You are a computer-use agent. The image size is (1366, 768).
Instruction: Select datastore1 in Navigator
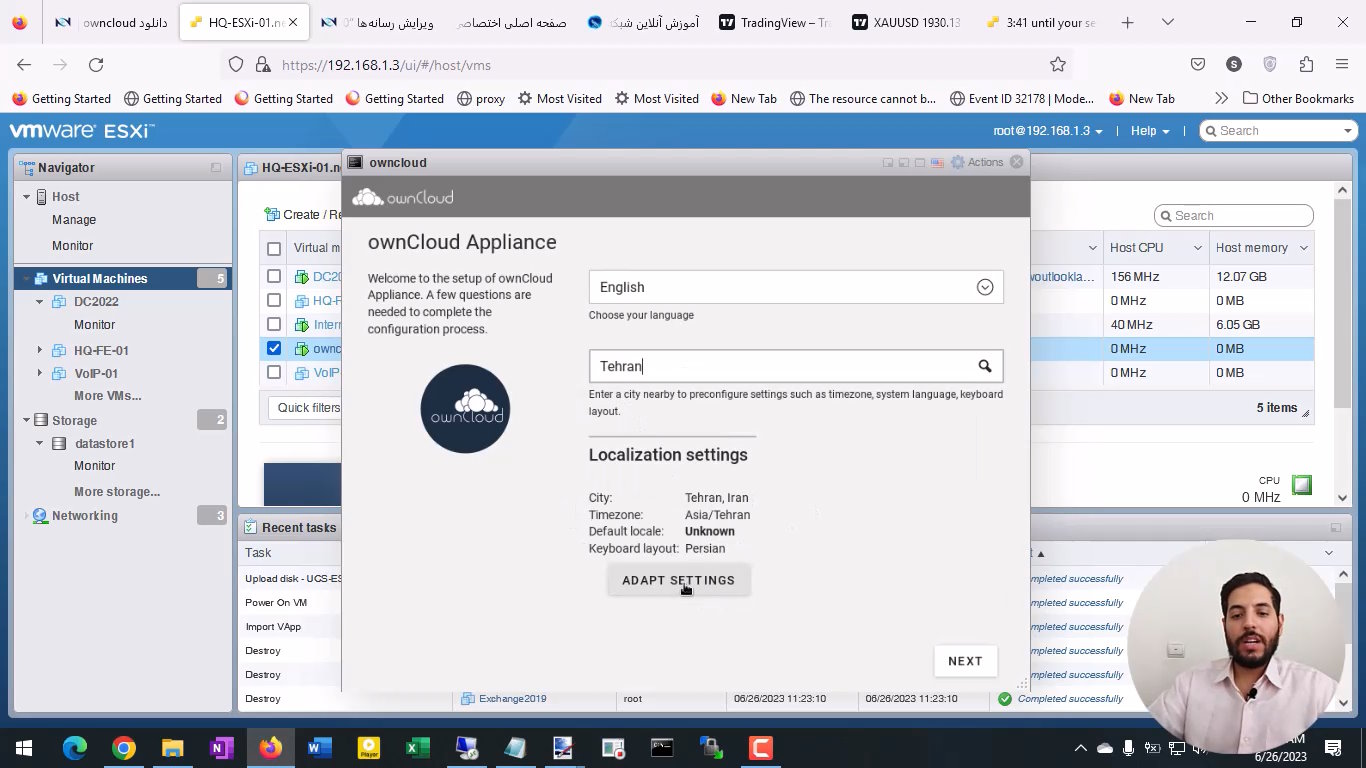(104, 443)
